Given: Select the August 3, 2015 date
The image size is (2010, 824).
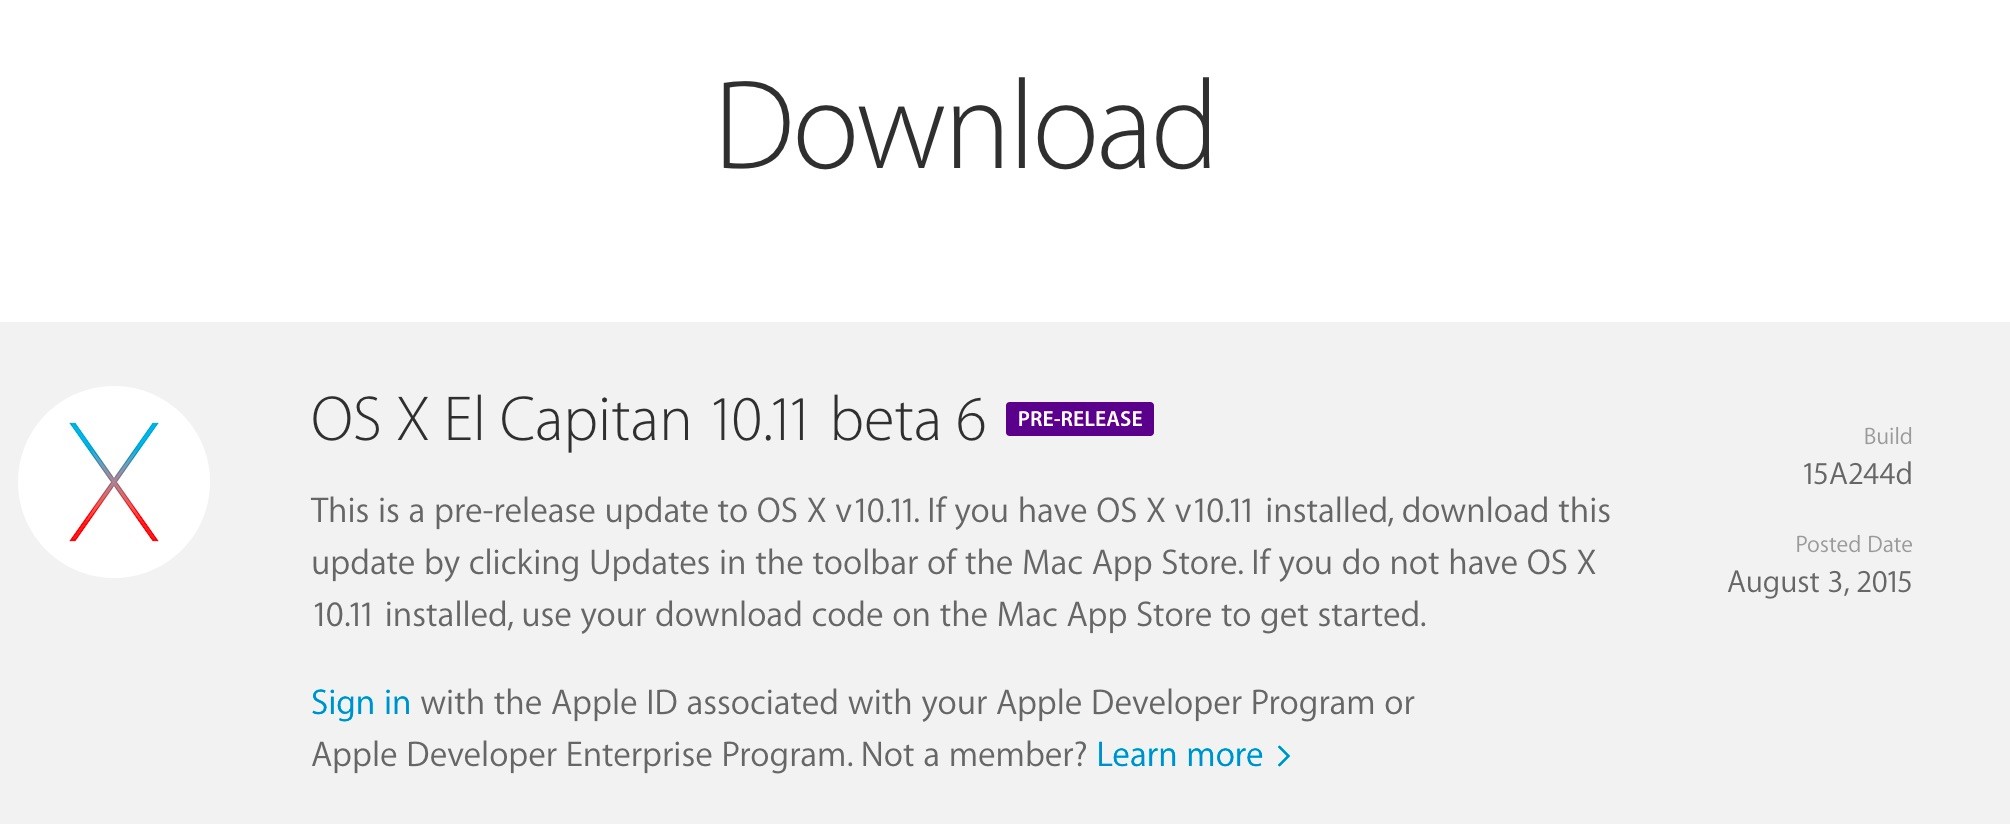Looking at the screenshot, I should 1819,582.
